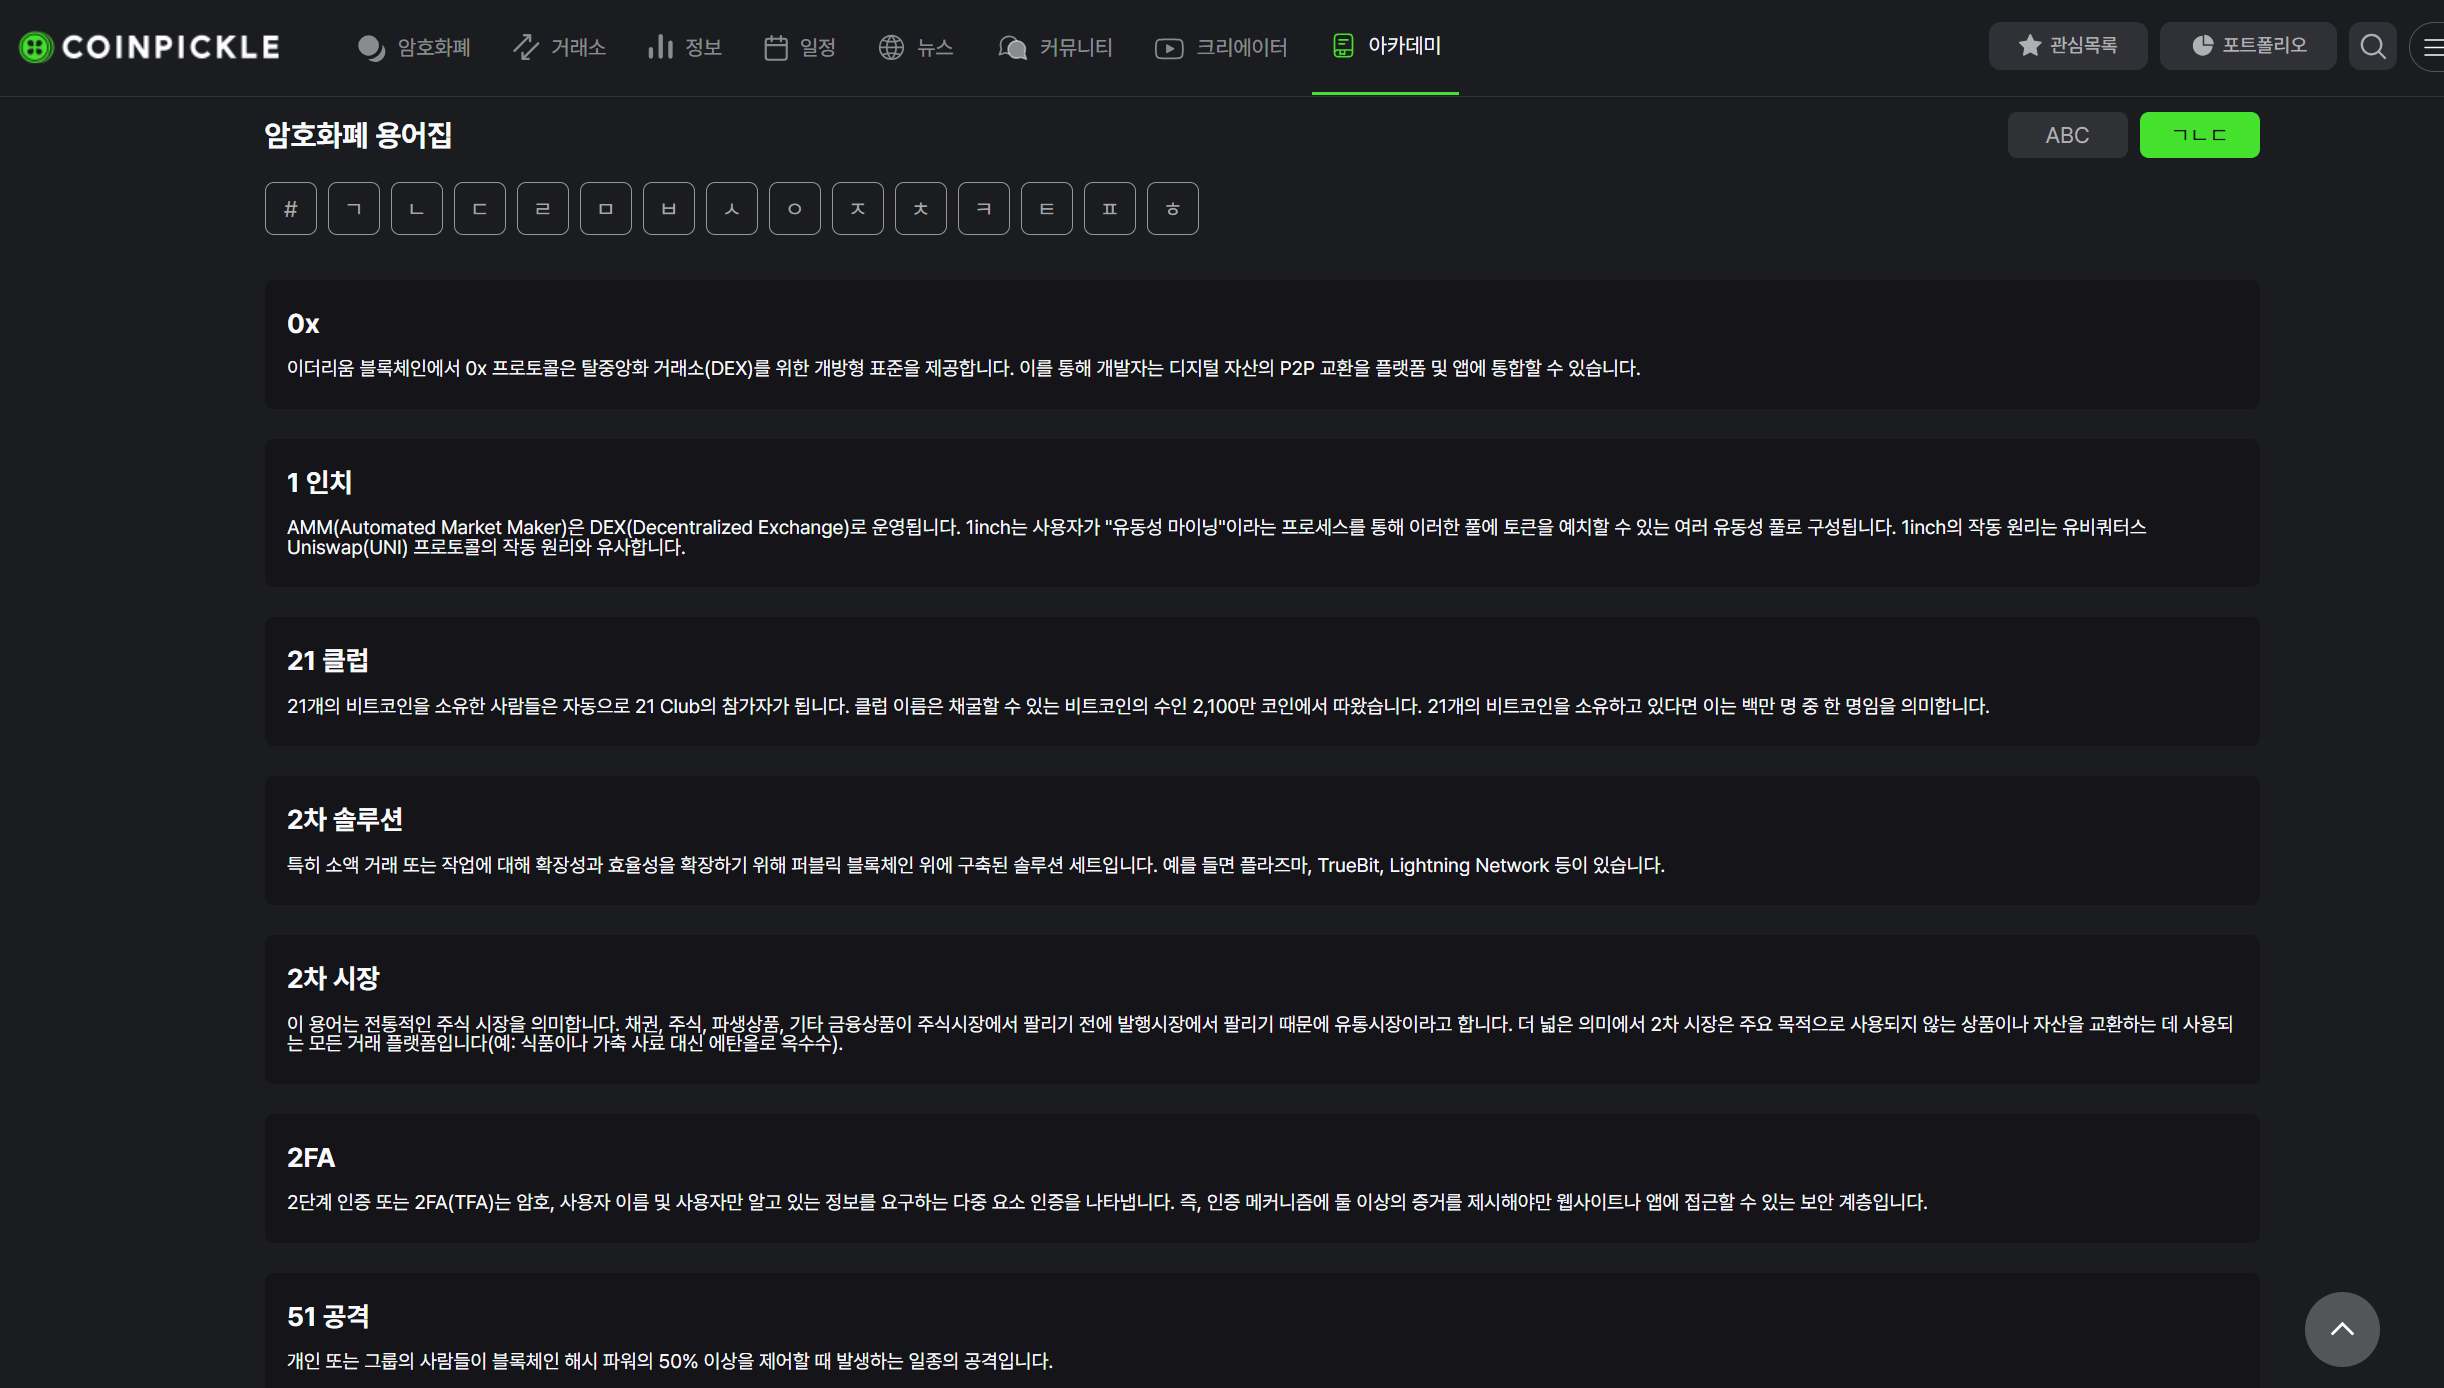Viewport: 2444px width, 1388px height.
Task: Open the 정보 nav menu
Action: [685, 47]
